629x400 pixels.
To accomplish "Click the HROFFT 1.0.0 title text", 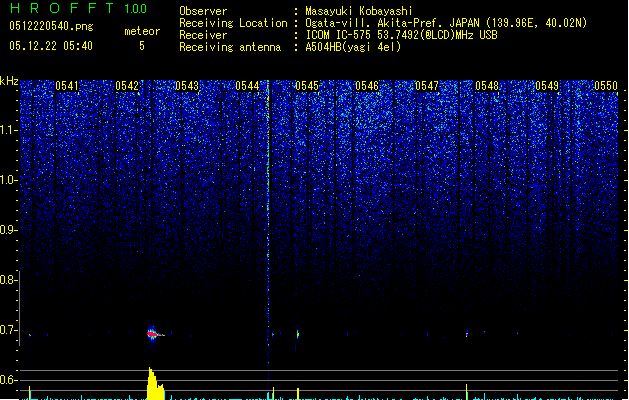I will [79, 8].
